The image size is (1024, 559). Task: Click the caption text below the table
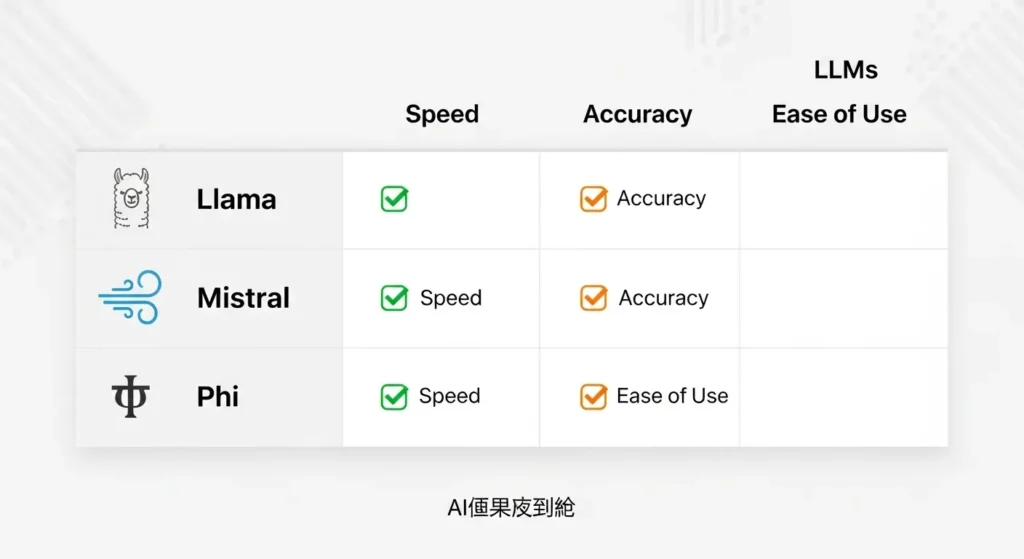pyautogui.click(x=511, y=508)
